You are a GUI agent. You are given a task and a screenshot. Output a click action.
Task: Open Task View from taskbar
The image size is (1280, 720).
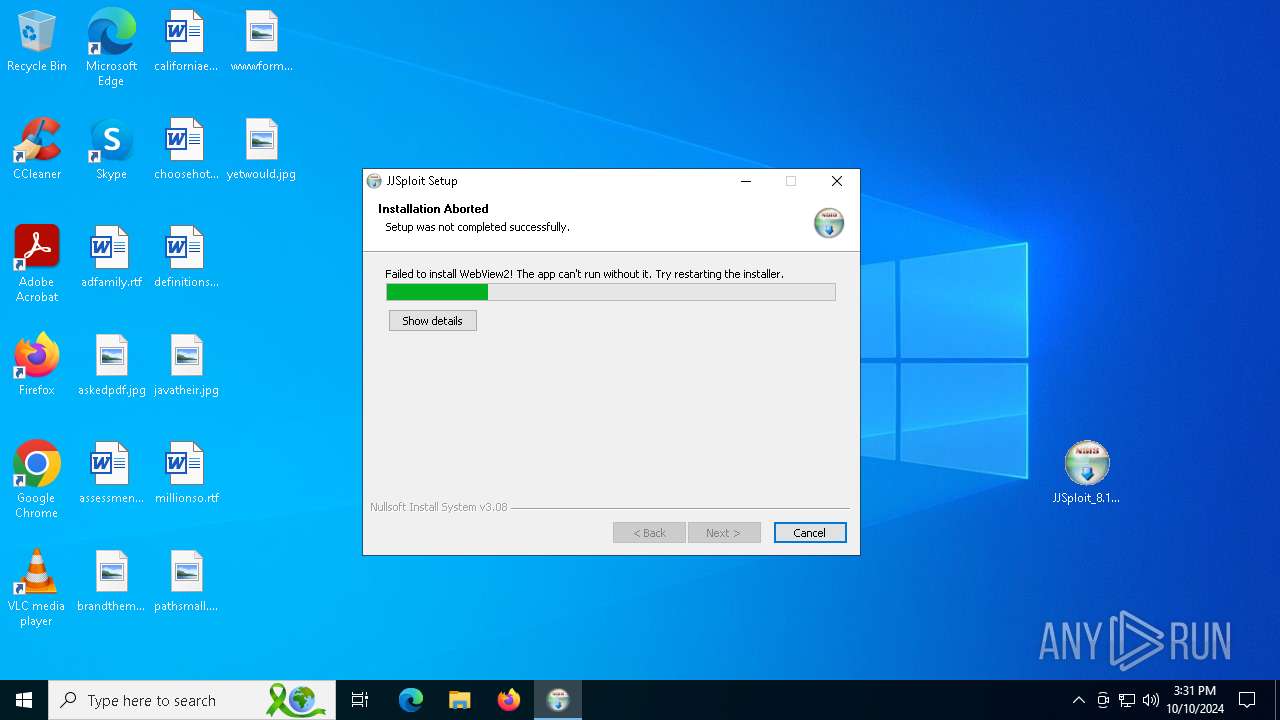(360, 700)
